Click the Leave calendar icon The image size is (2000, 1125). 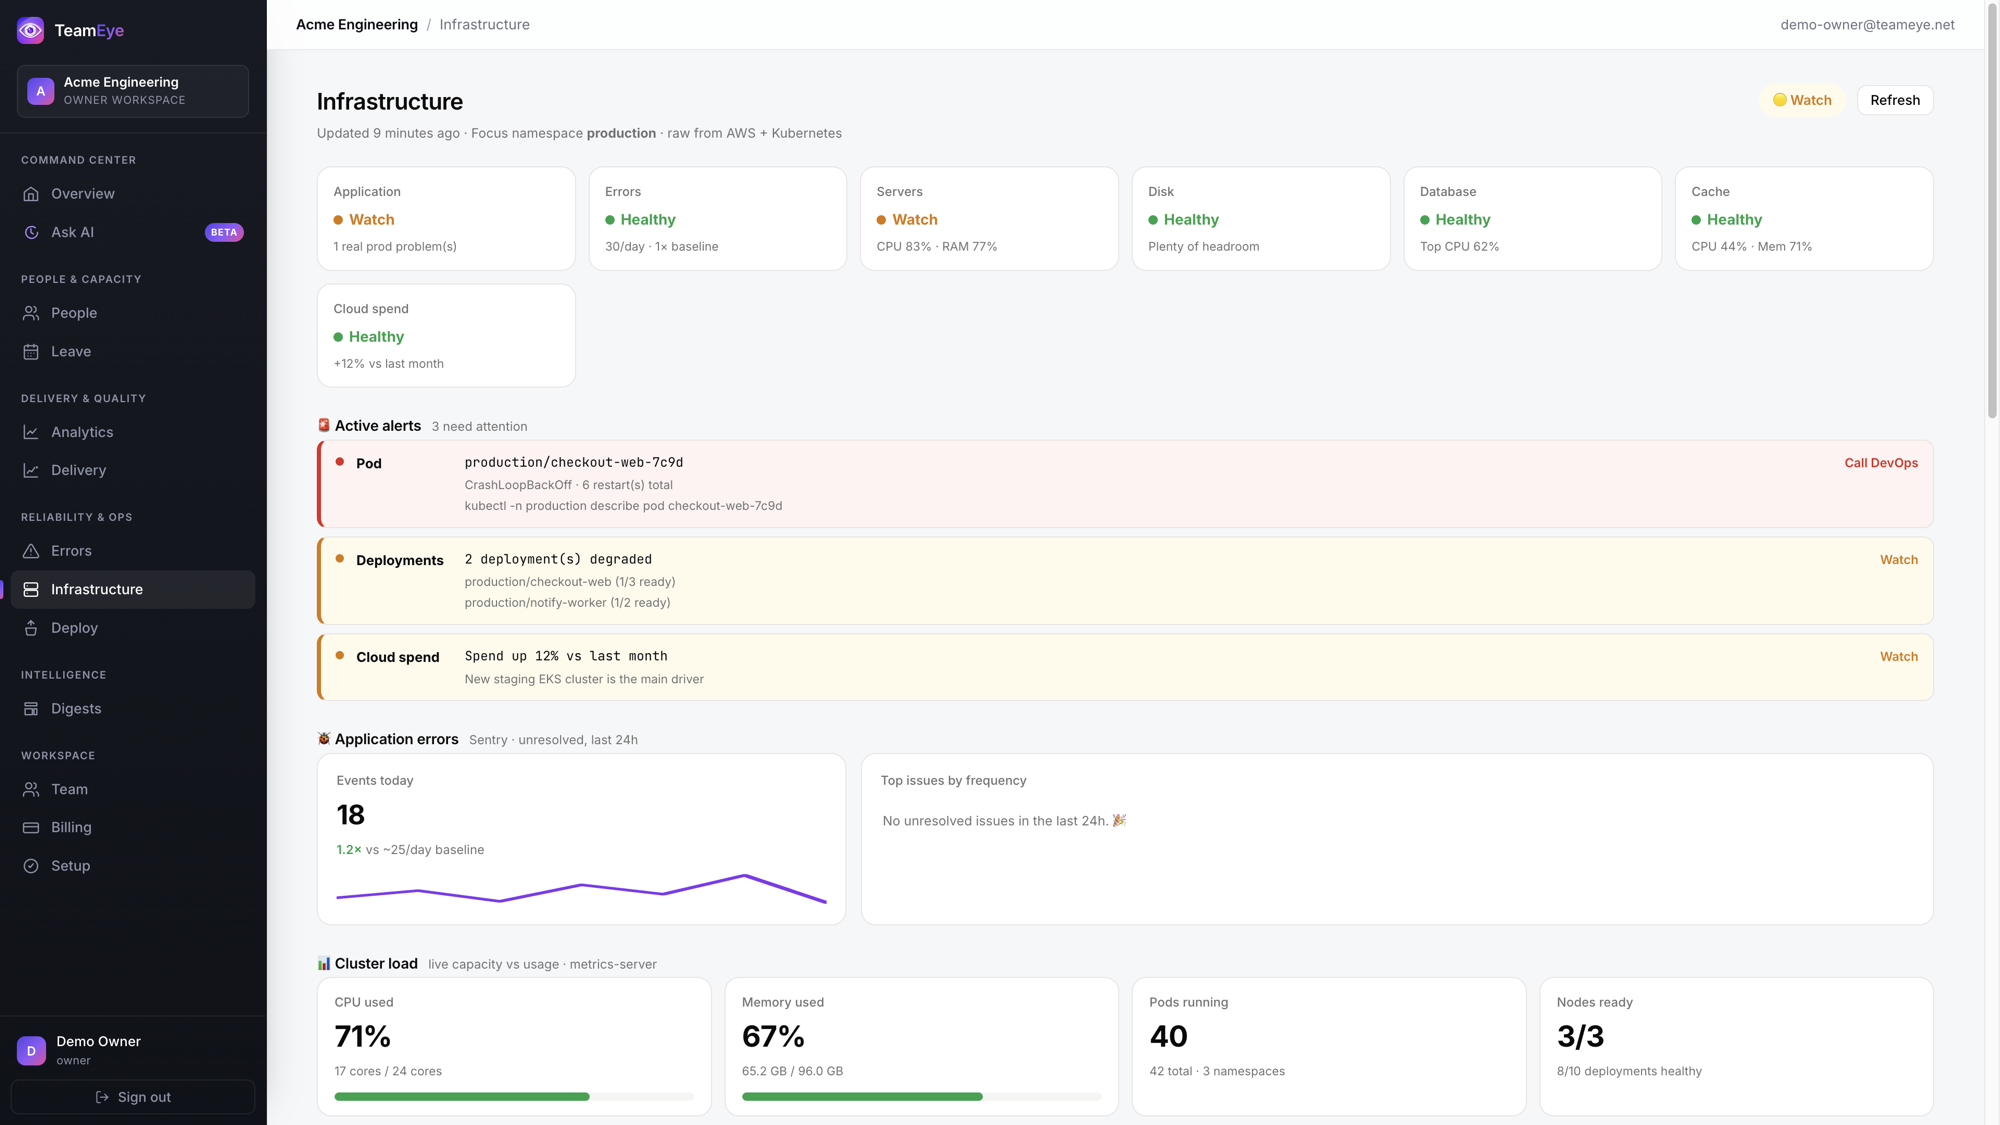pos(31,352)
